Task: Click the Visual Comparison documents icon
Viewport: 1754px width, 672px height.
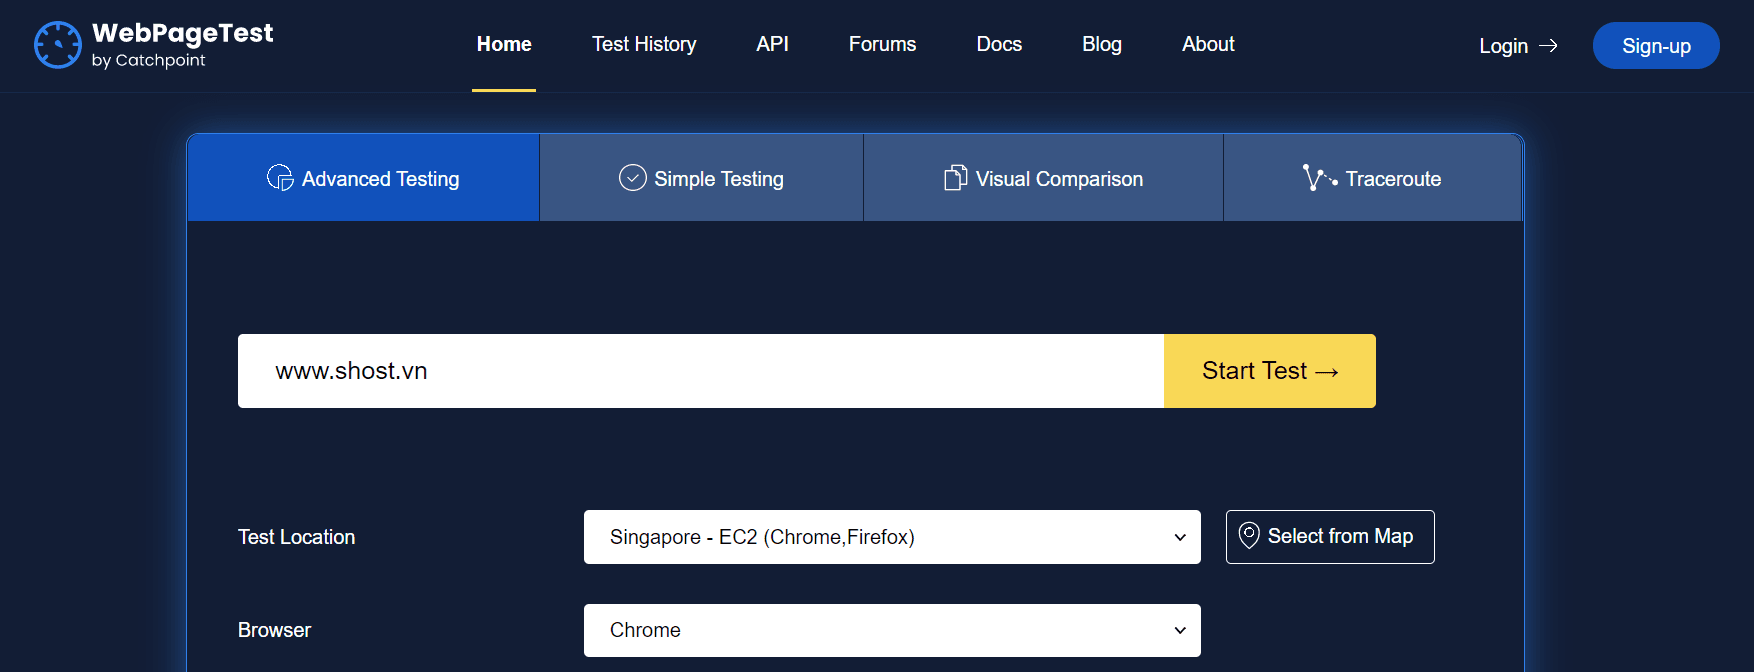Action: coord(955,178)
